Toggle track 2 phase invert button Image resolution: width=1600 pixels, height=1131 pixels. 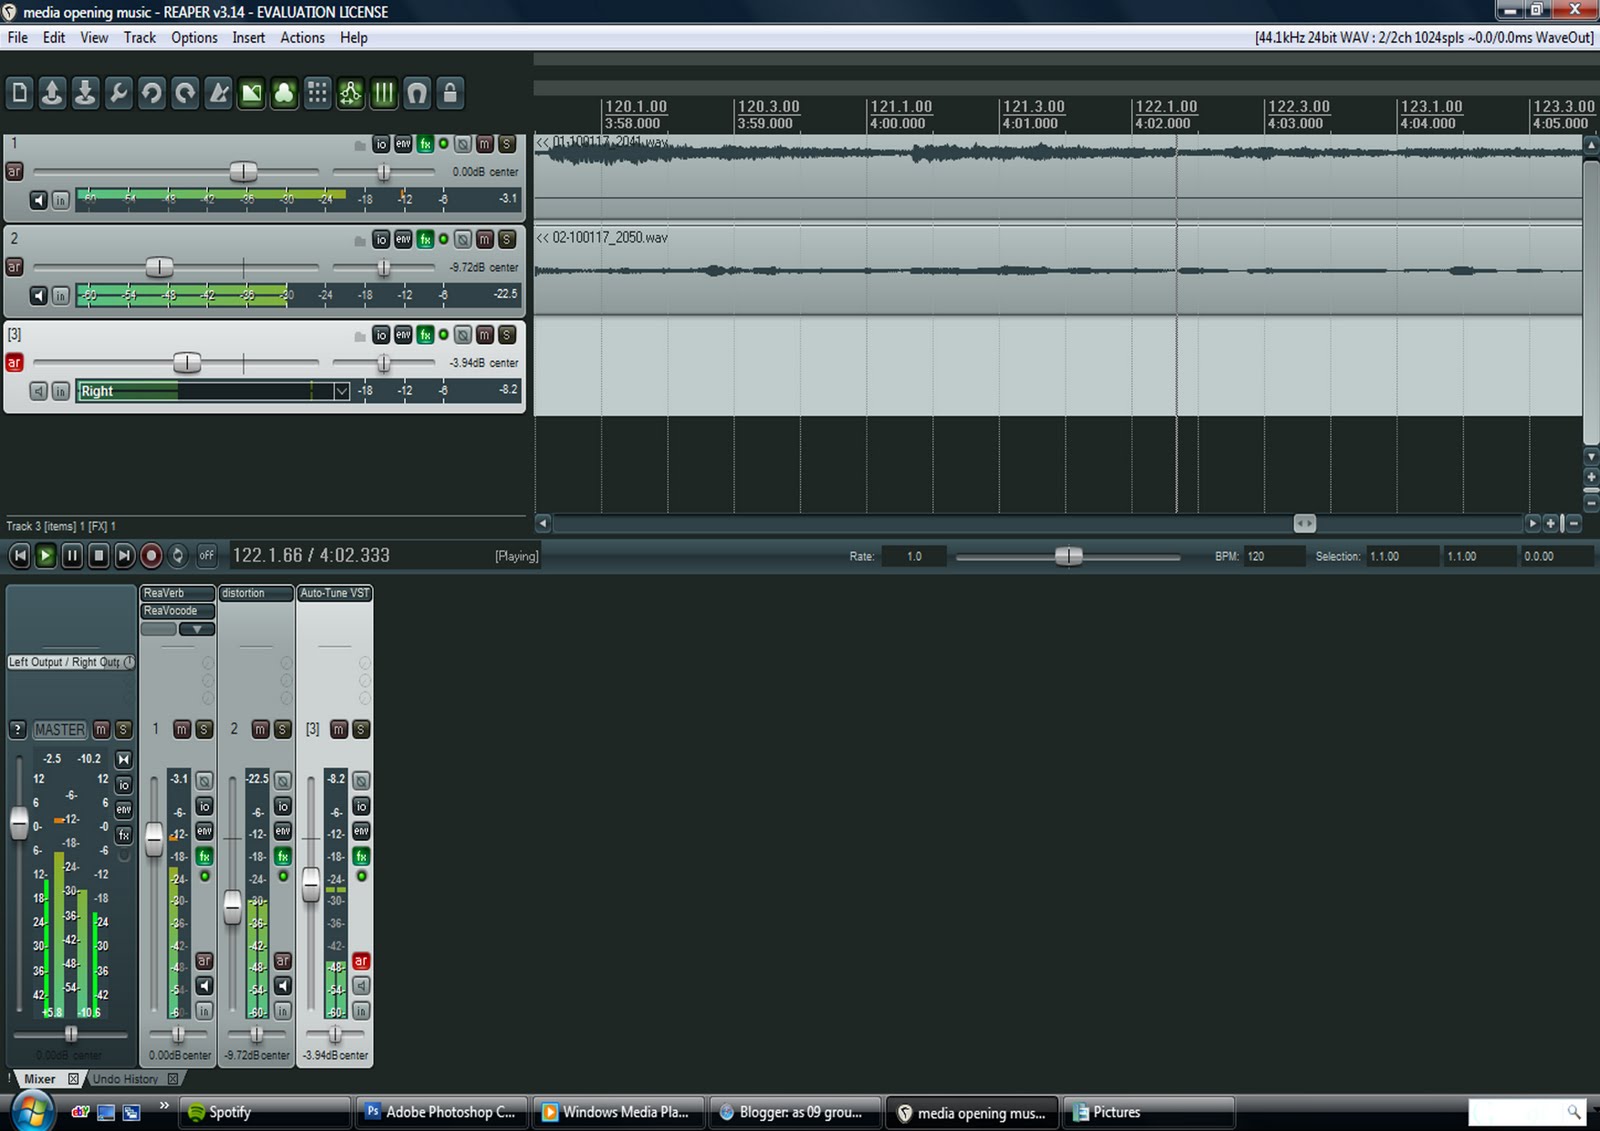463,239
